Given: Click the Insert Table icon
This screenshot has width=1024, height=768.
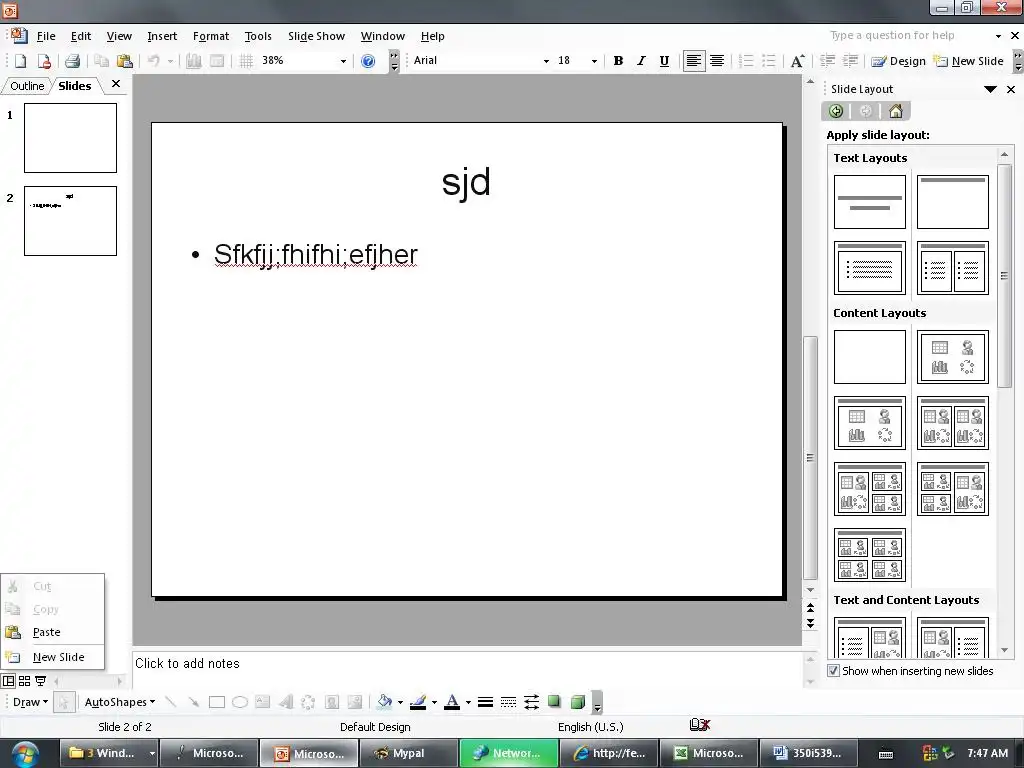Looking at the screenshot, I should (217, 61).
